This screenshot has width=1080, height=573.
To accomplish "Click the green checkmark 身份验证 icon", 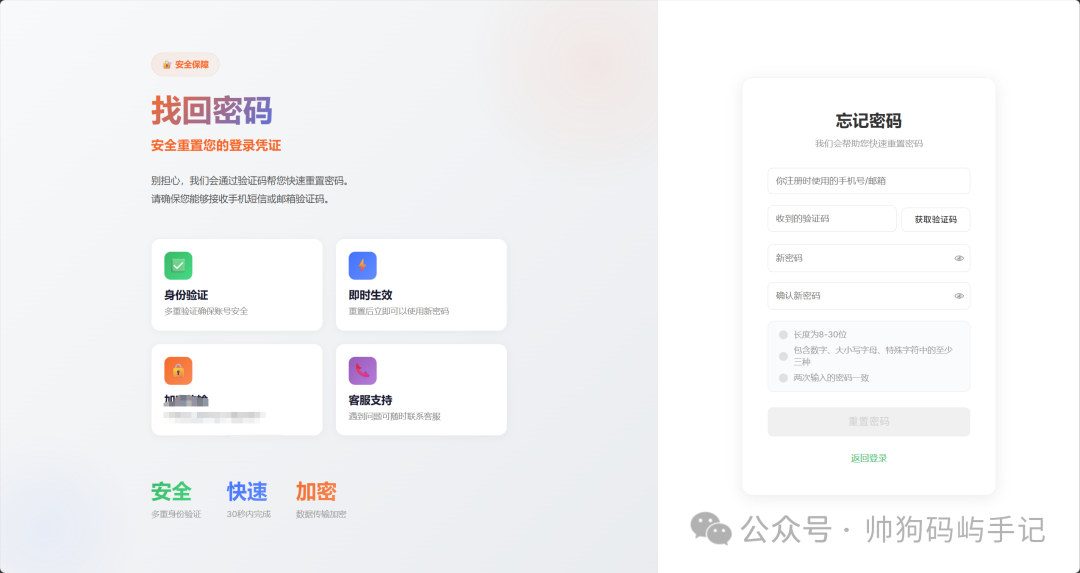I will (x=178, y=266).
